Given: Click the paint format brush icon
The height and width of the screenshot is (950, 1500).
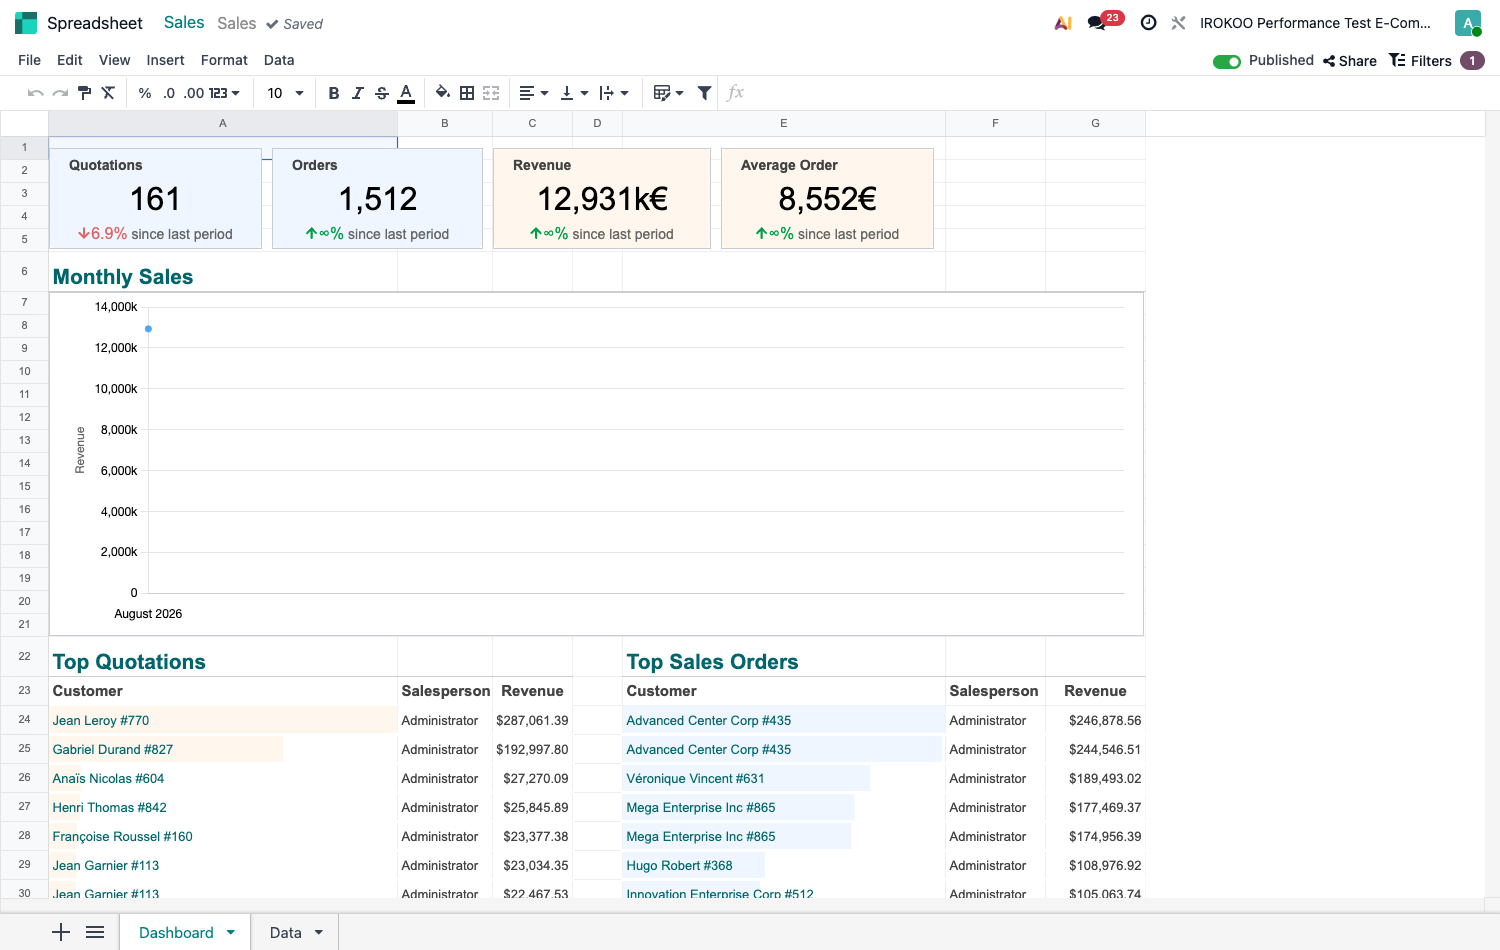Looking at the screenshot, I should pyautogui.click(x=84, y=93).
